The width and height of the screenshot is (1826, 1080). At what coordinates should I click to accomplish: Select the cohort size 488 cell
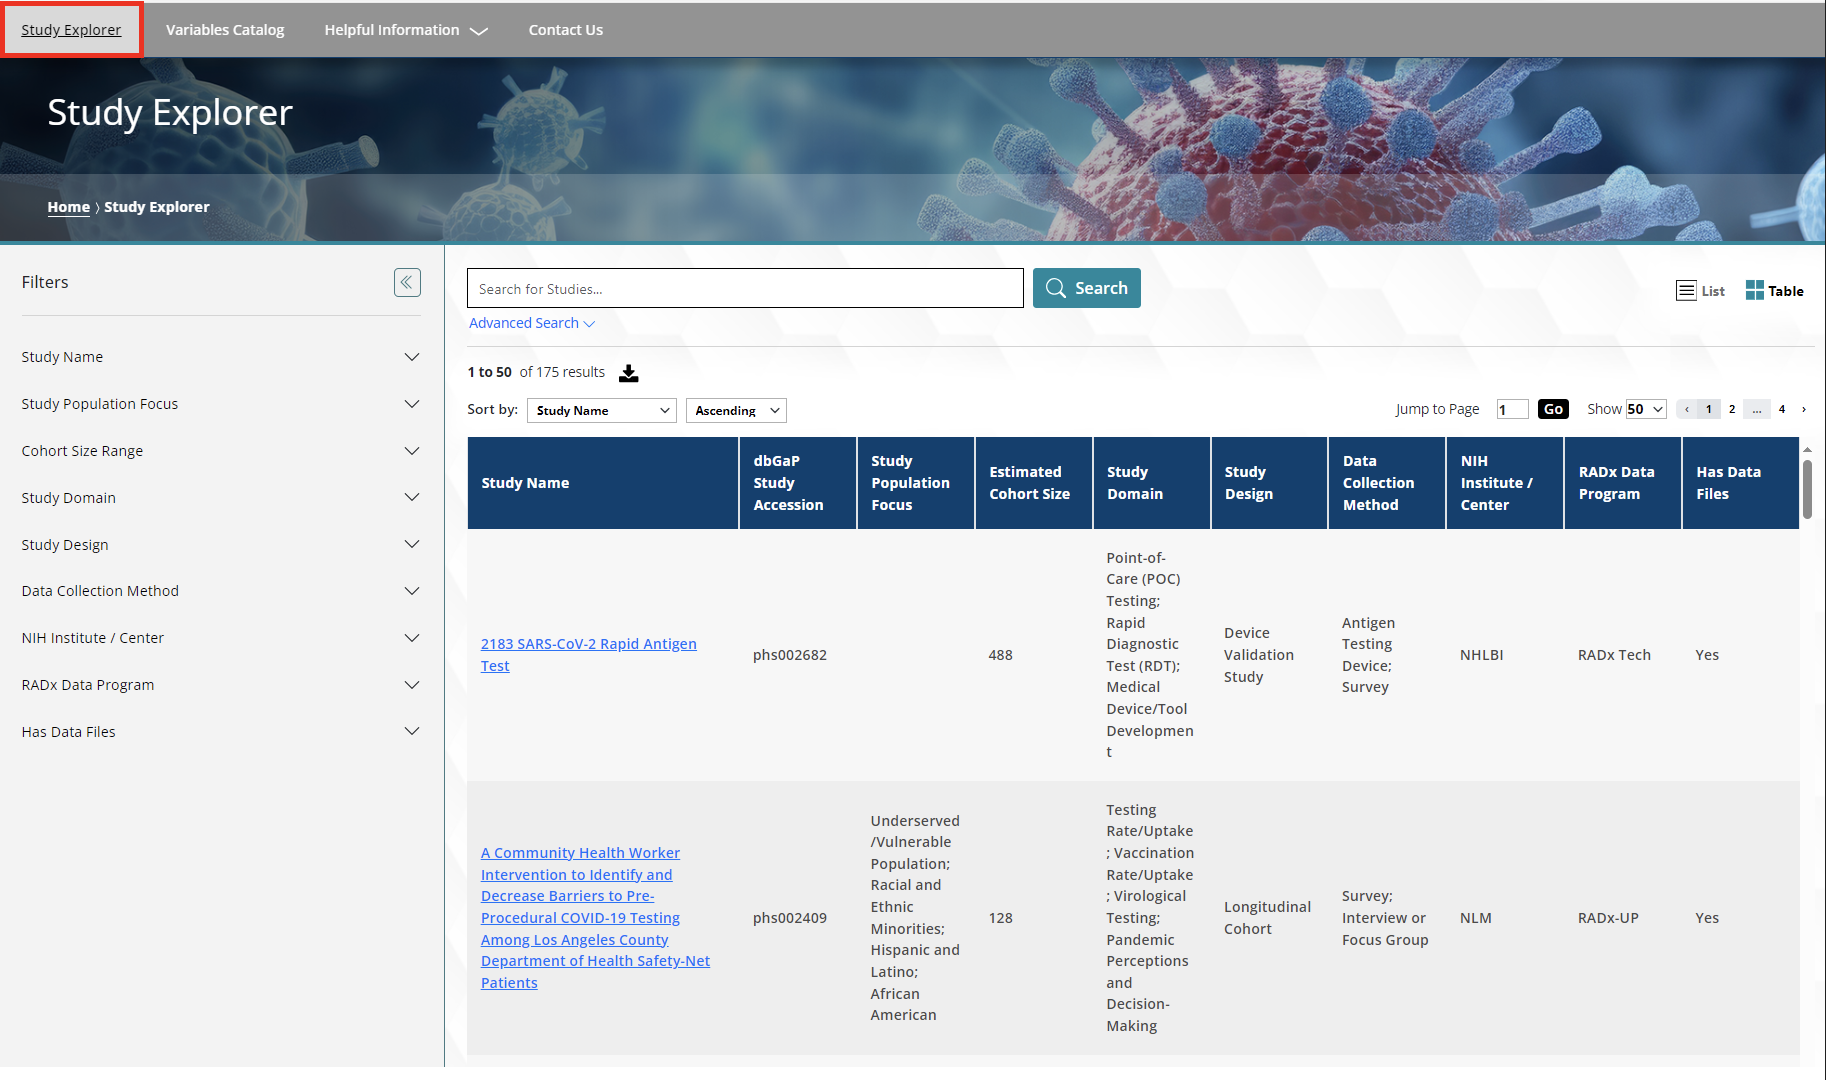coord(1001,655)
